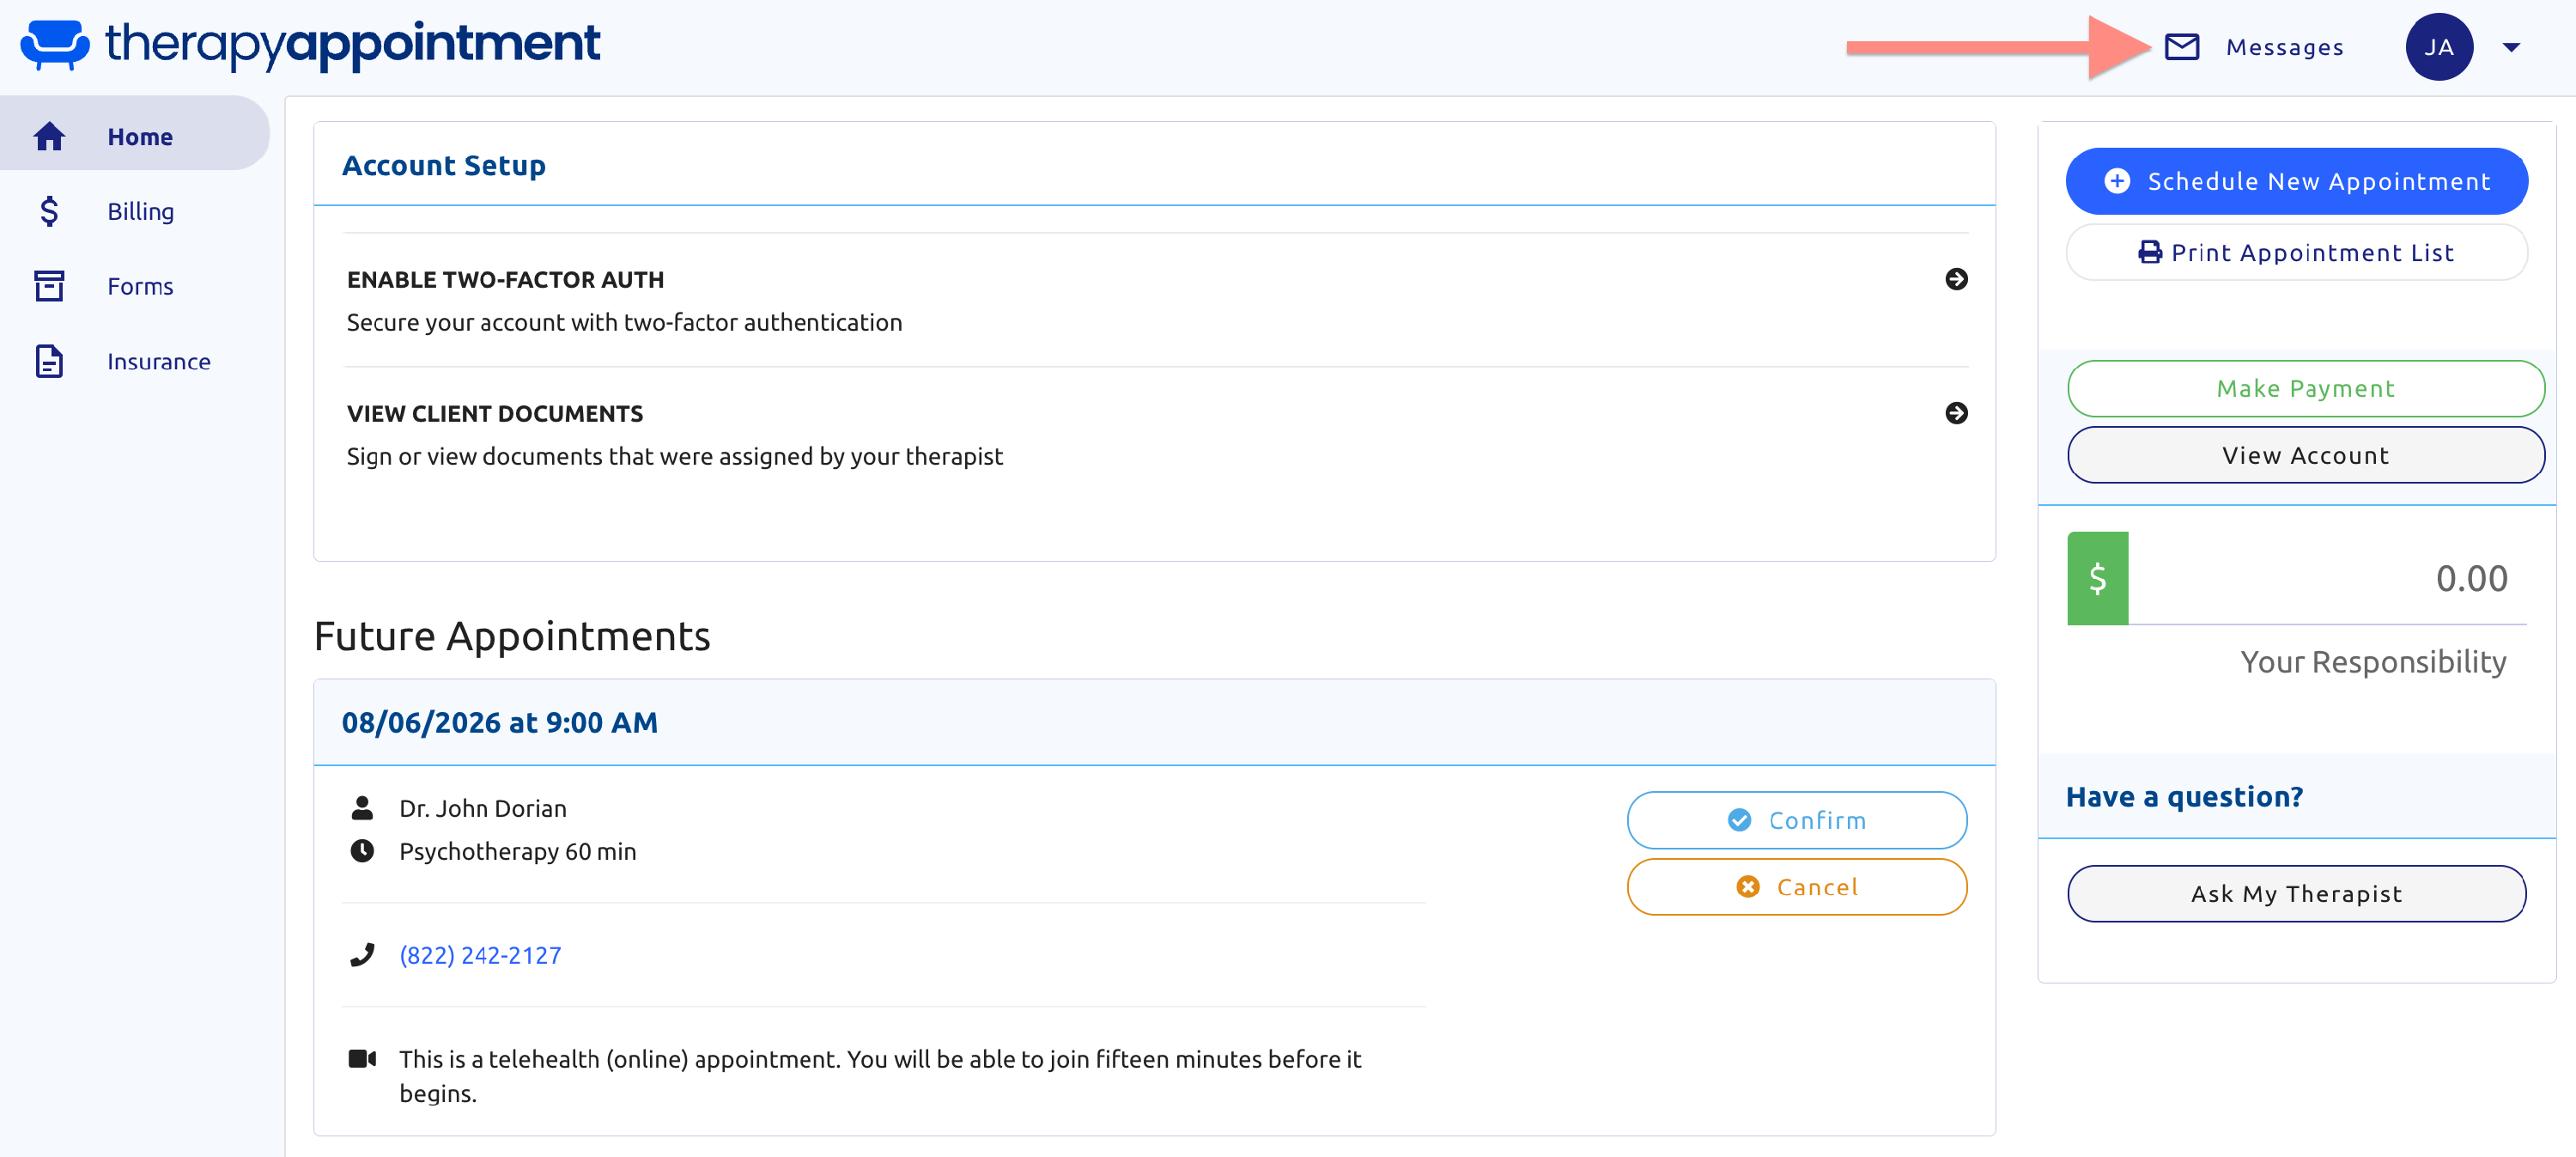Click the 0.00 balance amount
2576x1157 pixels.
pos(2471,578)
